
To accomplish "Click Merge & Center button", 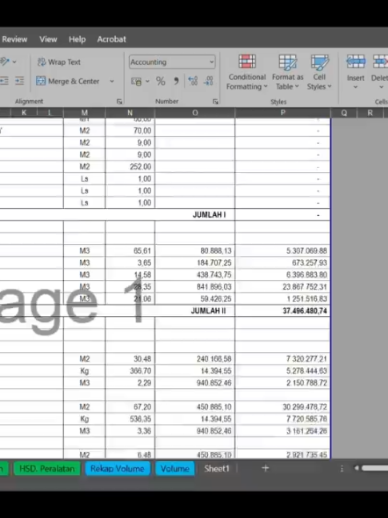I will click(68, 81).
